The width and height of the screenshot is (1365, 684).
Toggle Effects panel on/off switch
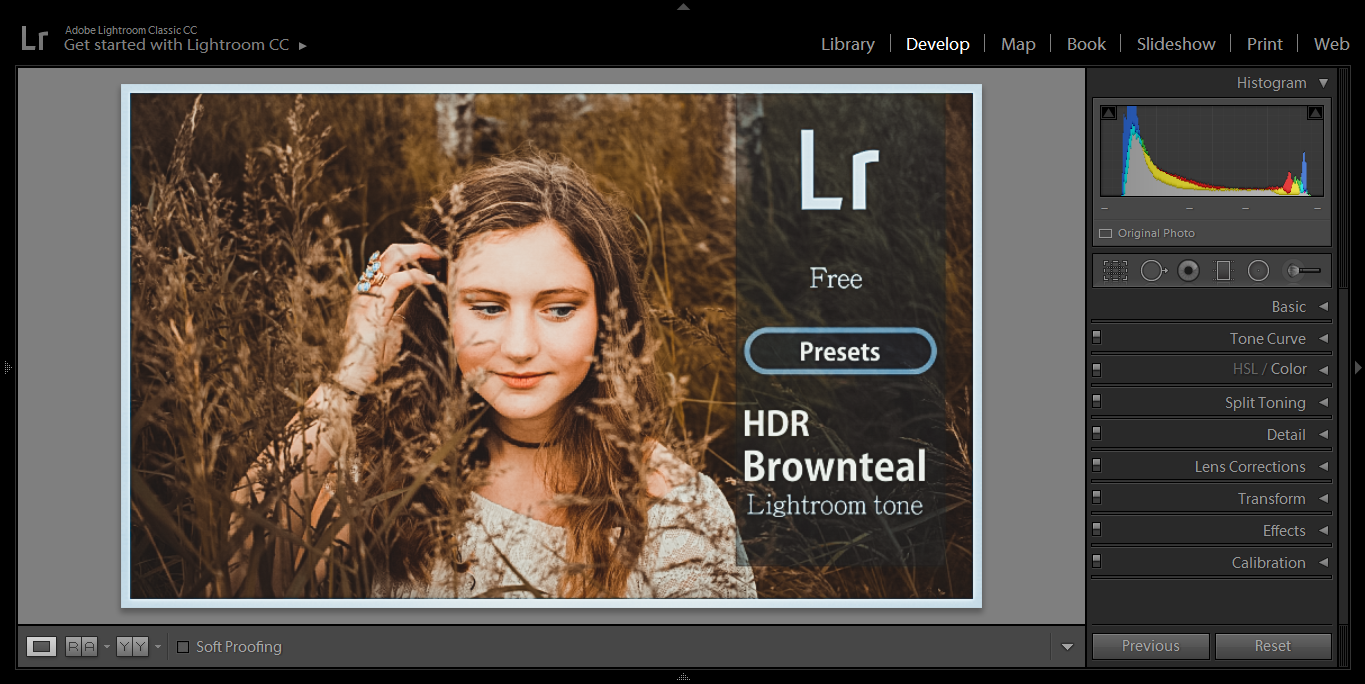pyautogui.click(x=1097, y=530)
